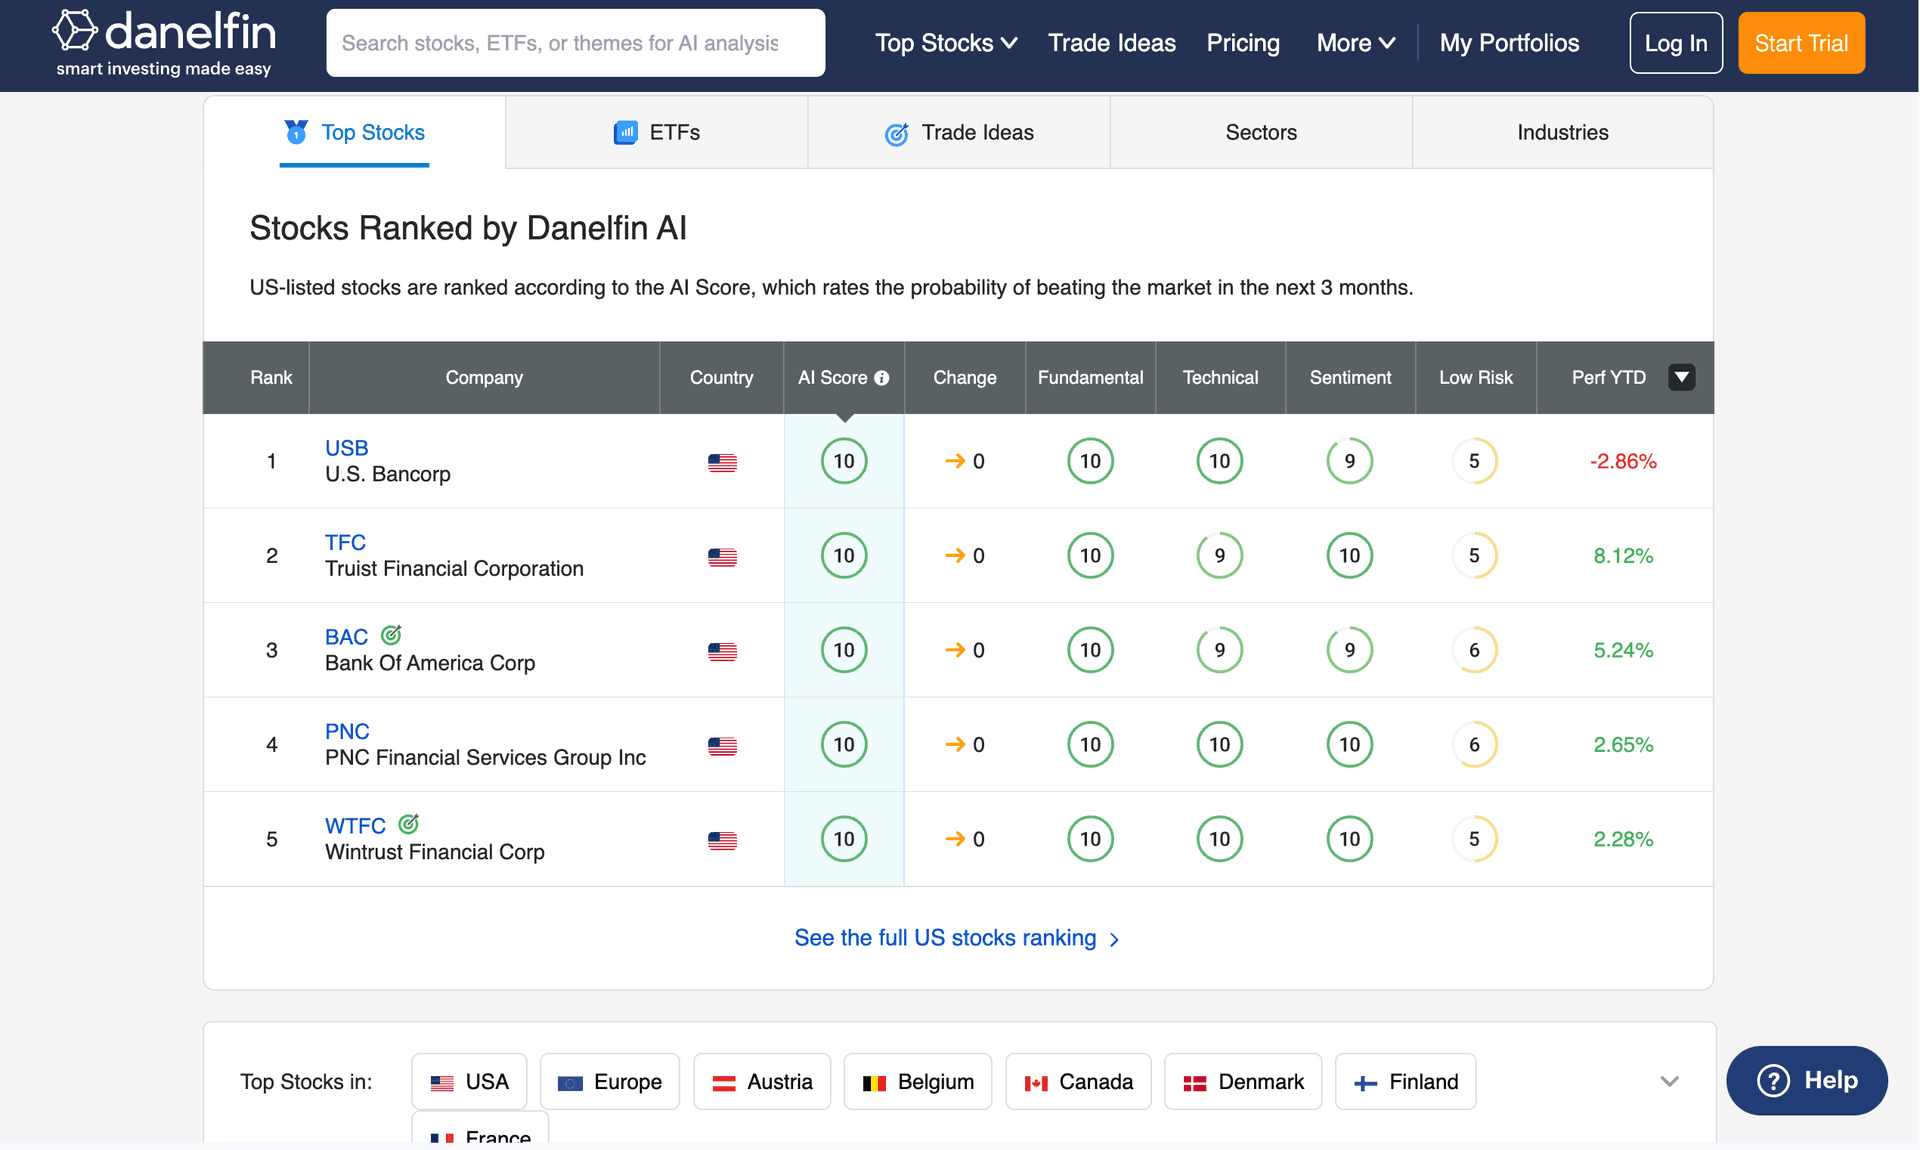The image size is (1920, 1150).
Task: Click the Help button overlay
Action: 1805,1080
